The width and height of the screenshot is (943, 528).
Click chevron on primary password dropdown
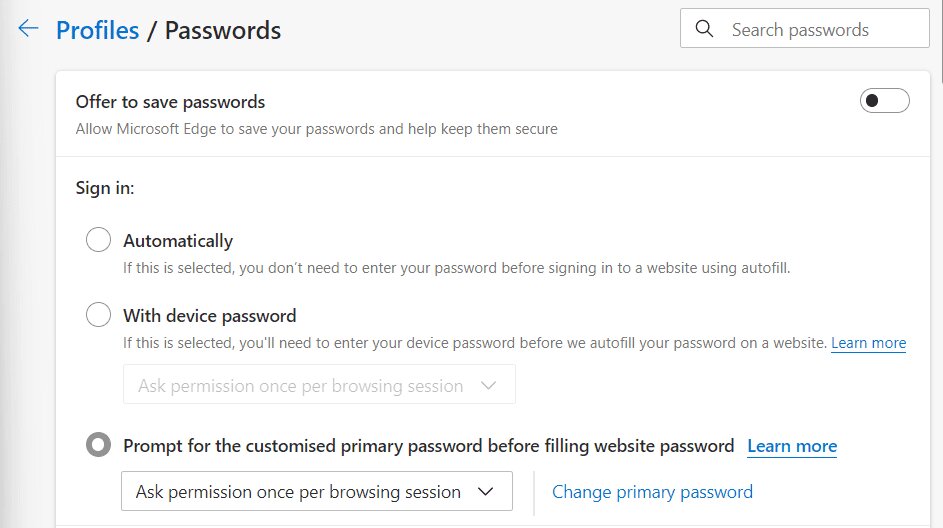pyautogui.click(x=485, y=492)
